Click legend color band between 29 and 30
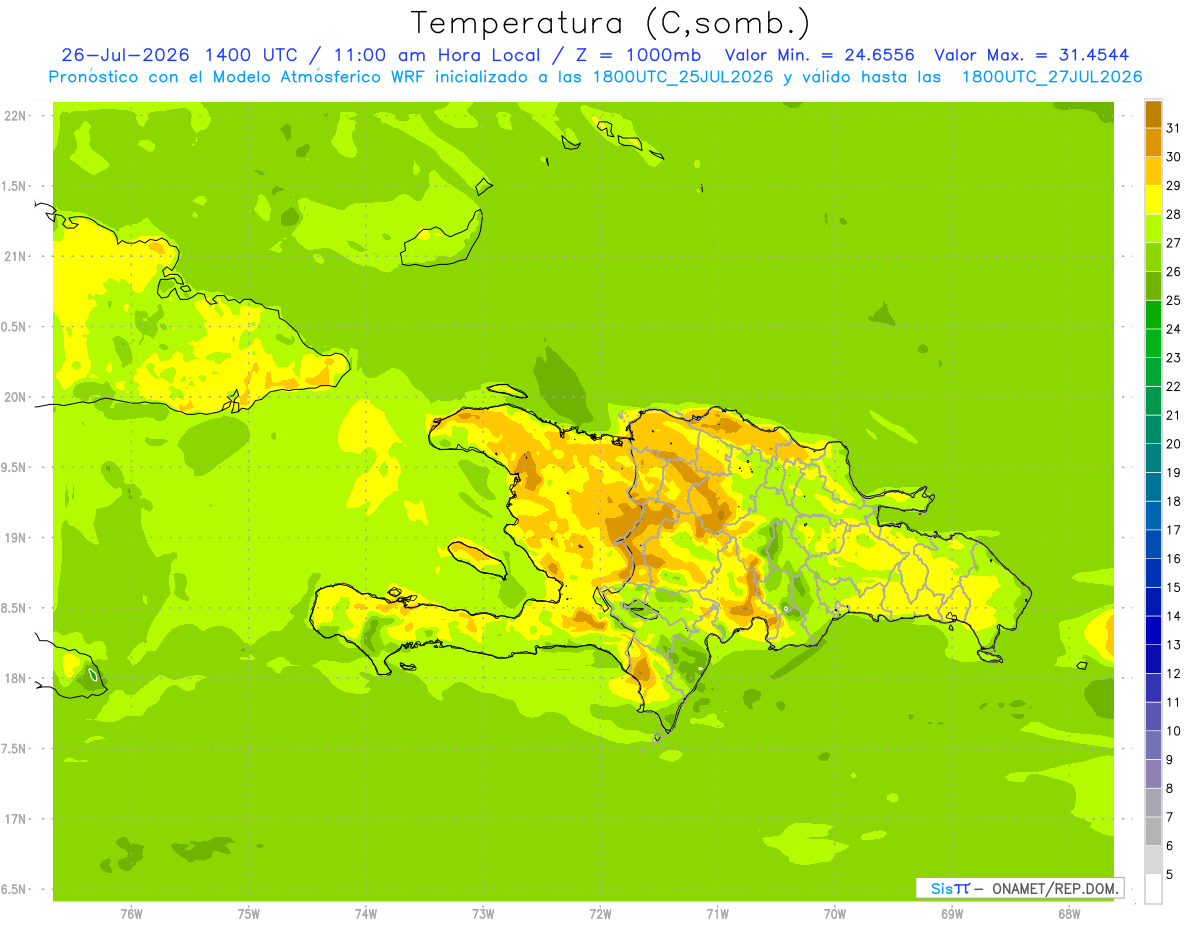 tap(1153, 171)
